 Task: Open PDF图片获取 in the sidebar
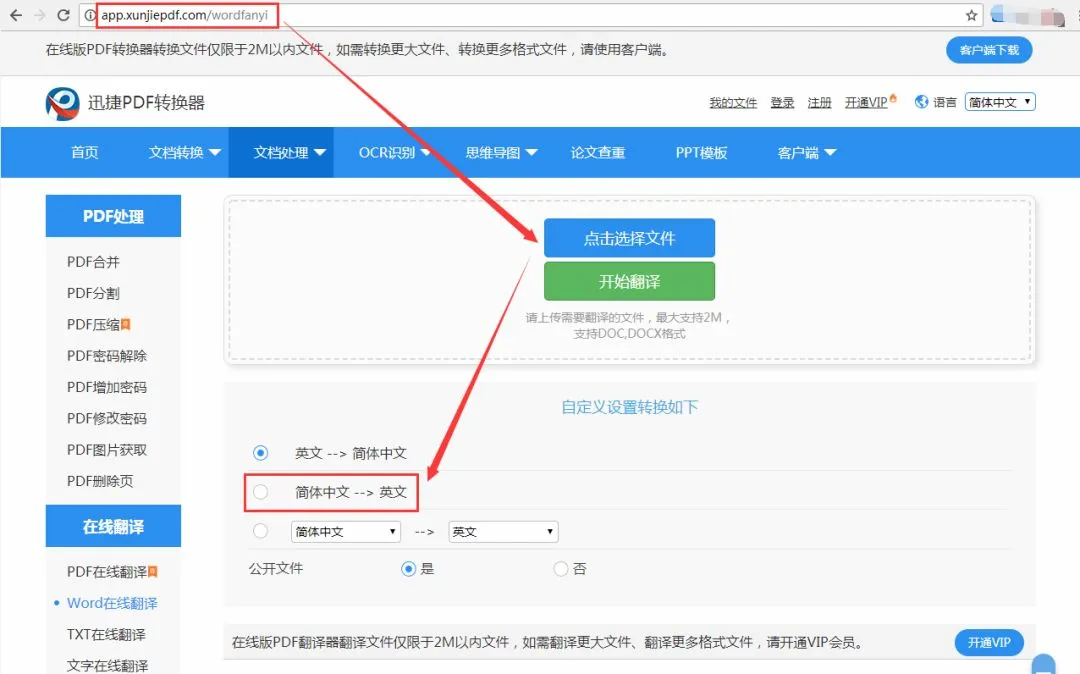[x=107, y=450]
